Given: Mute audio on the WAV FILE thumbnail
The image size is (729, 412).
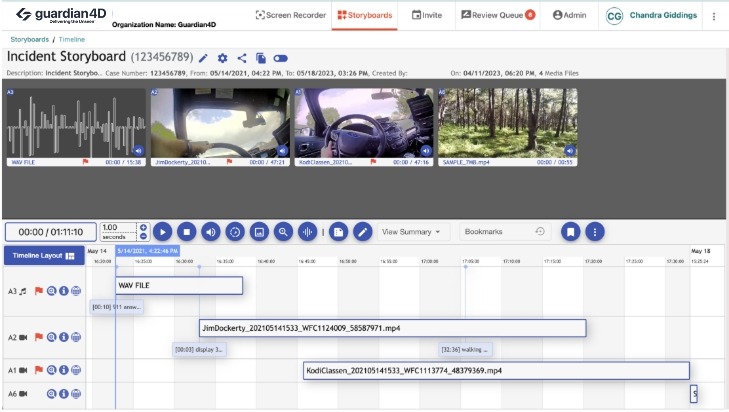Looking at the screenshot, I should tap(138, 151).
